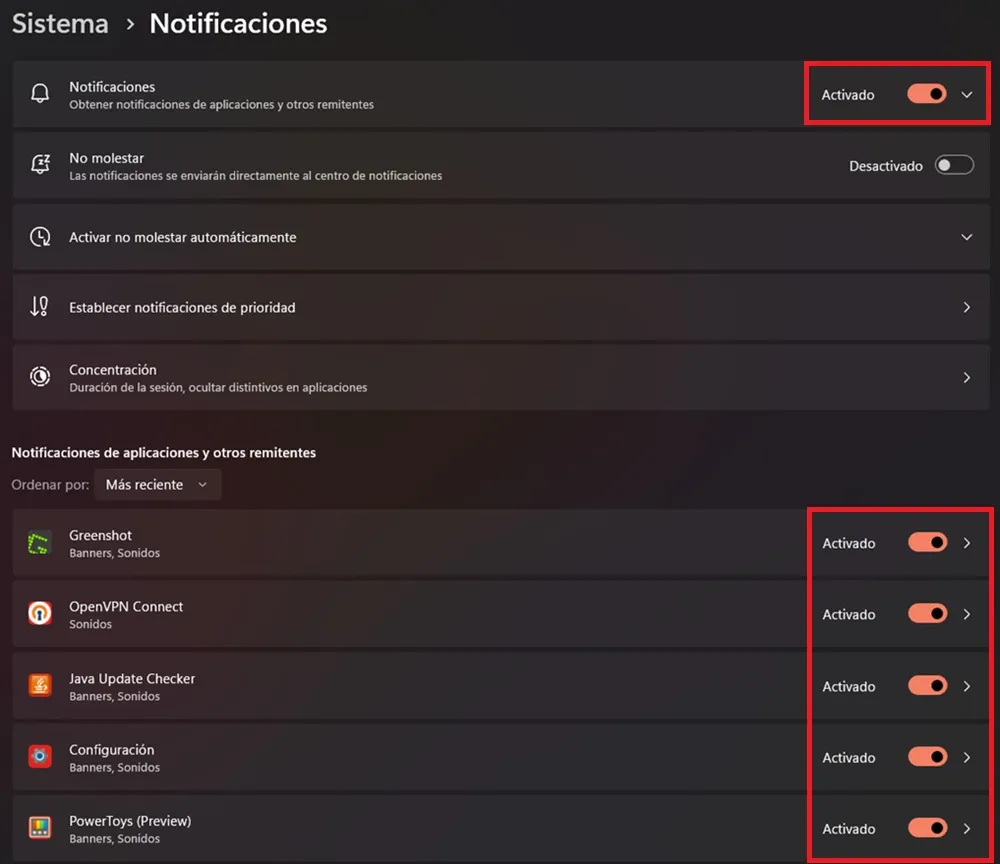Go back to Sistema breadcrumb

coord(59,23)
